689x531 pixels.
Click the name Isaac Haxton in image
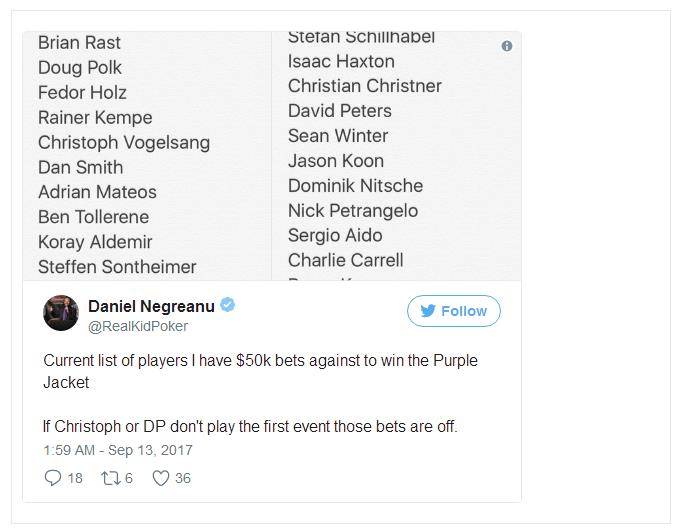pos(341,61)
